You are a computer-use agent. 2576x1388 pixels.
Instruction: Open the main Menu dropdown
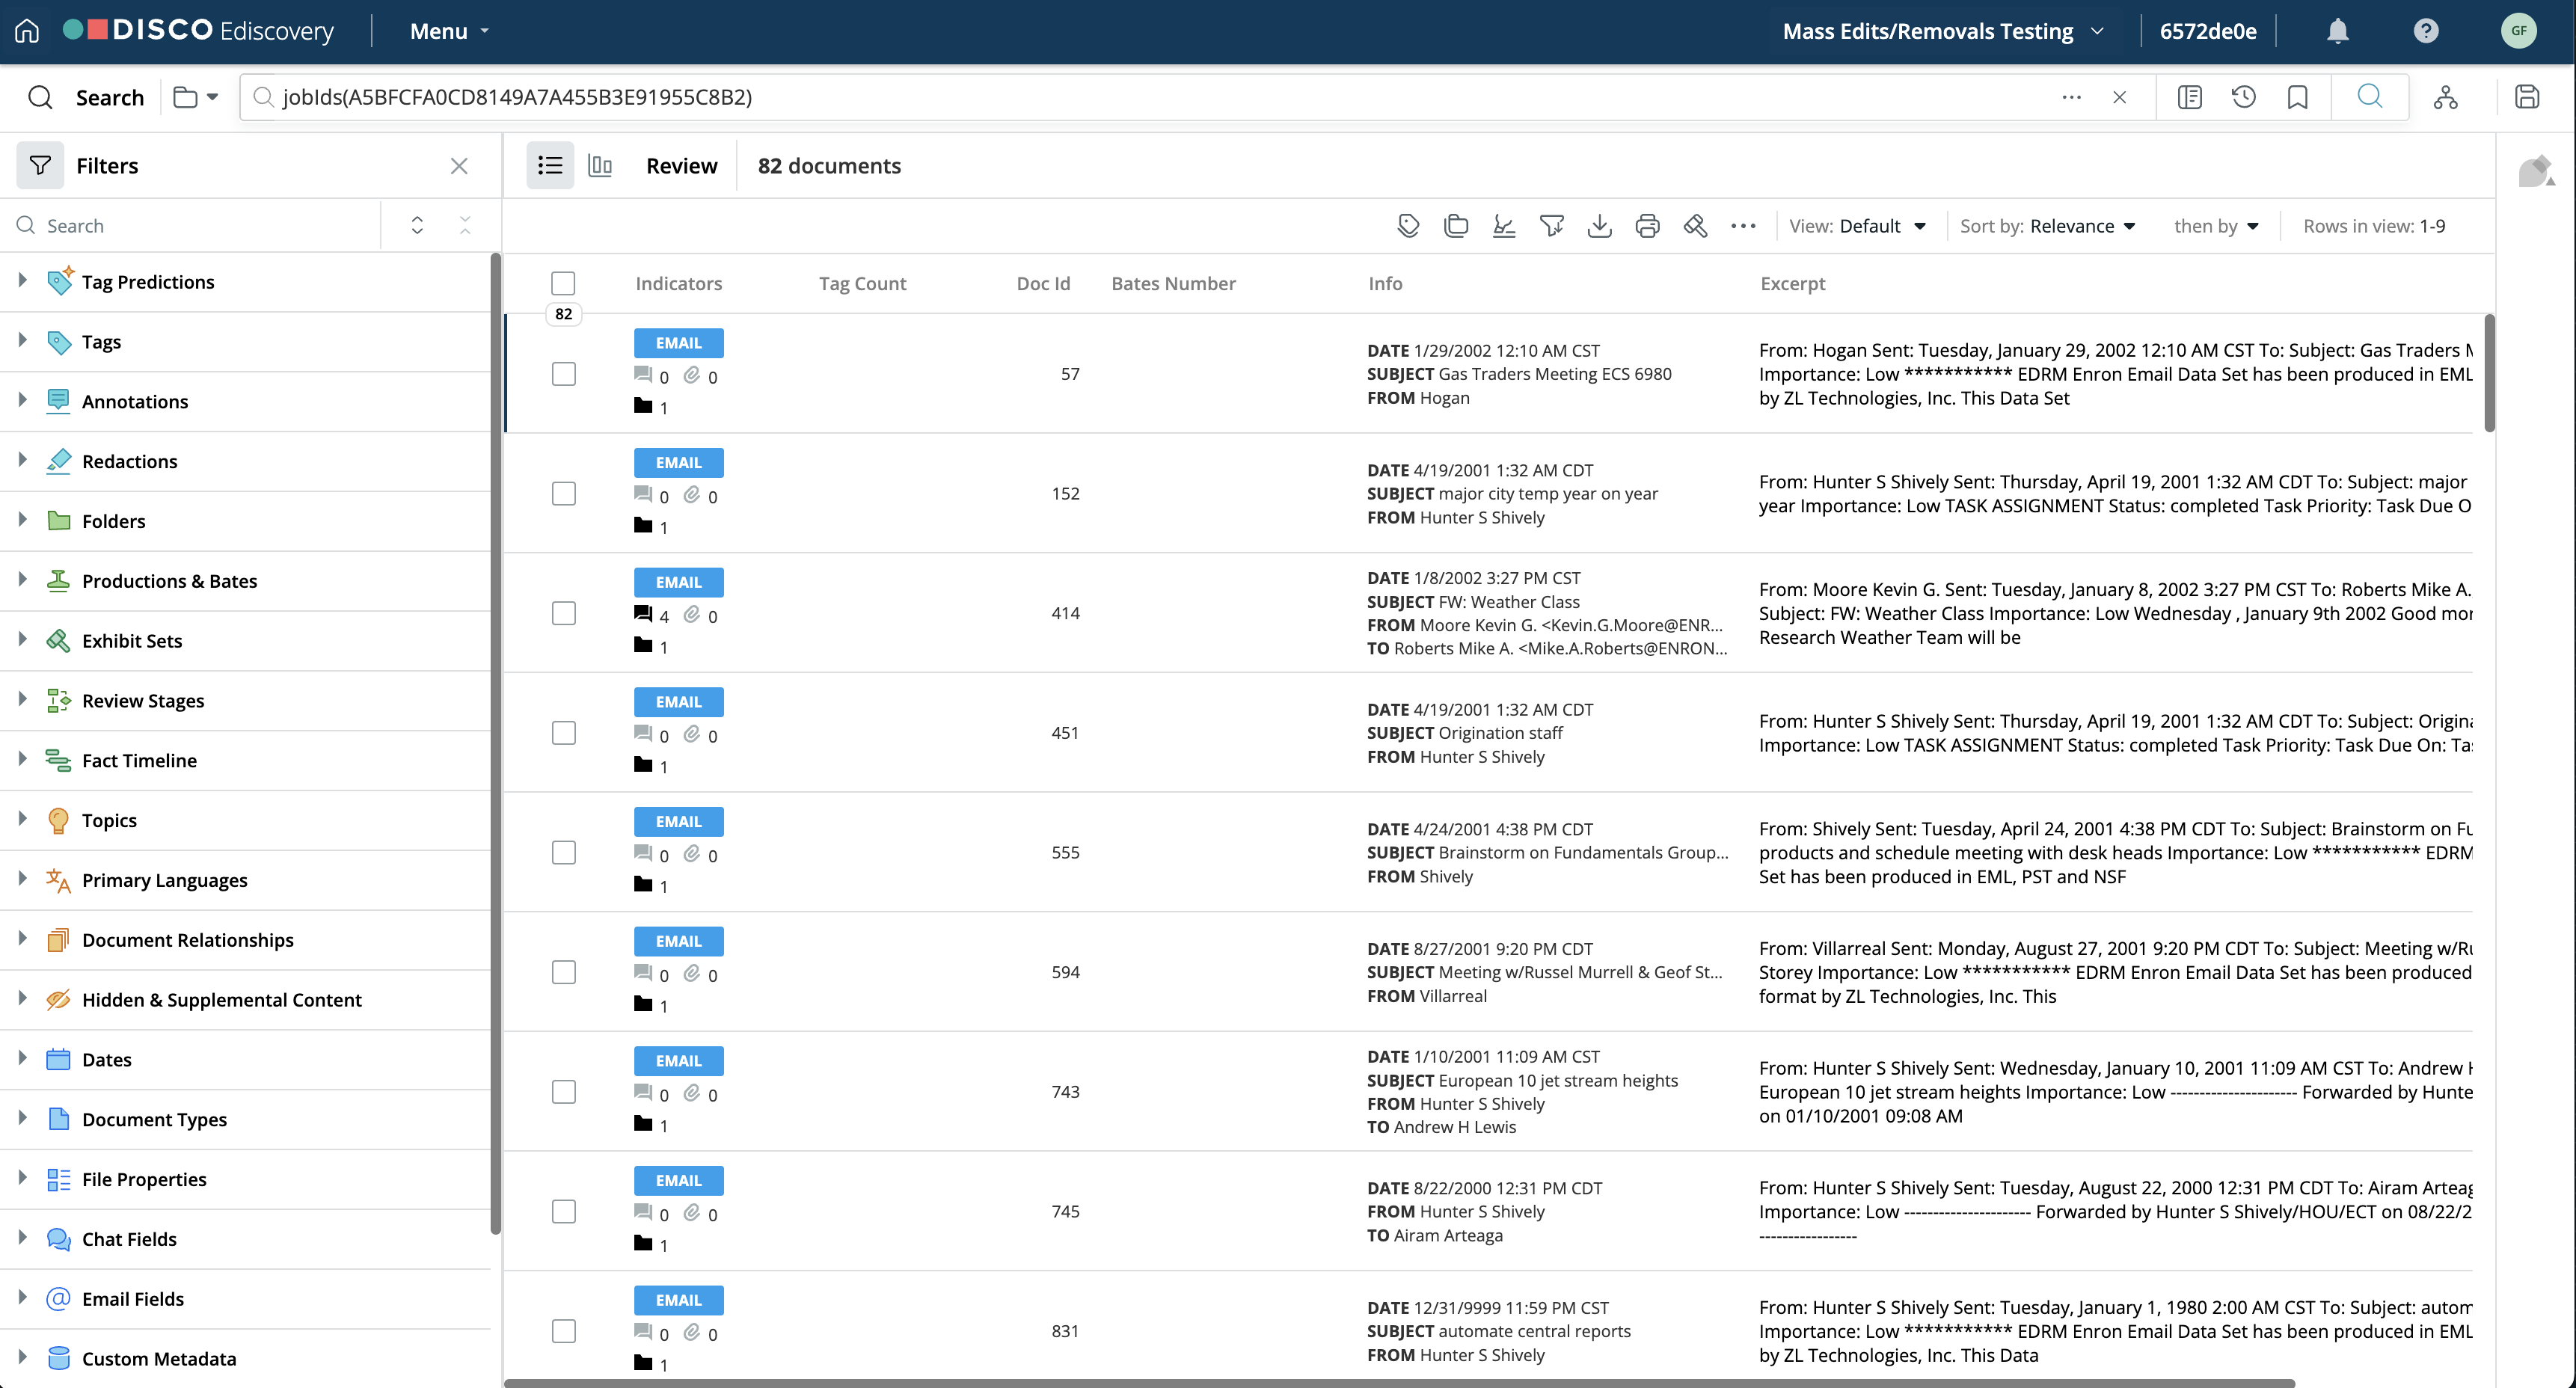tap(449, 31)
